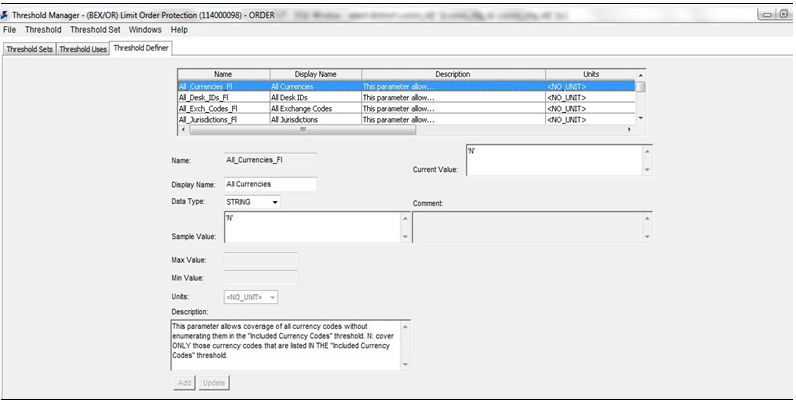Viewport: 796px width, 402px height.
Task: Click into the Sample Value text area
Action: pos(312,227)
